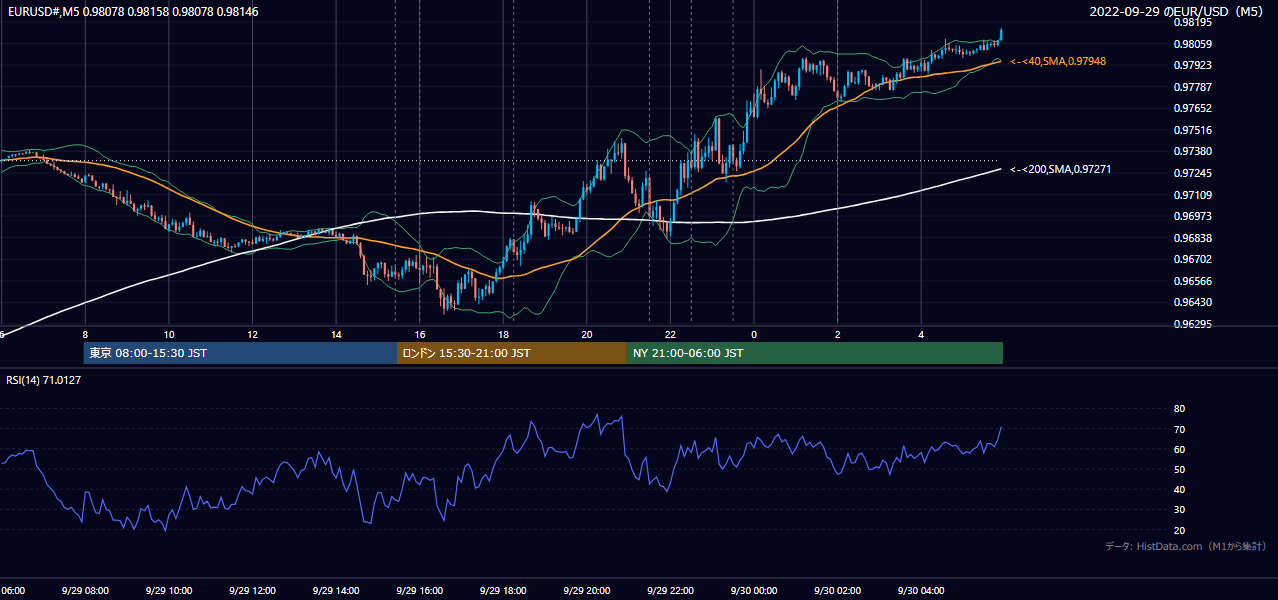
Task: Click the bottom date label 9/30 02:00
Action: (837, 590)
